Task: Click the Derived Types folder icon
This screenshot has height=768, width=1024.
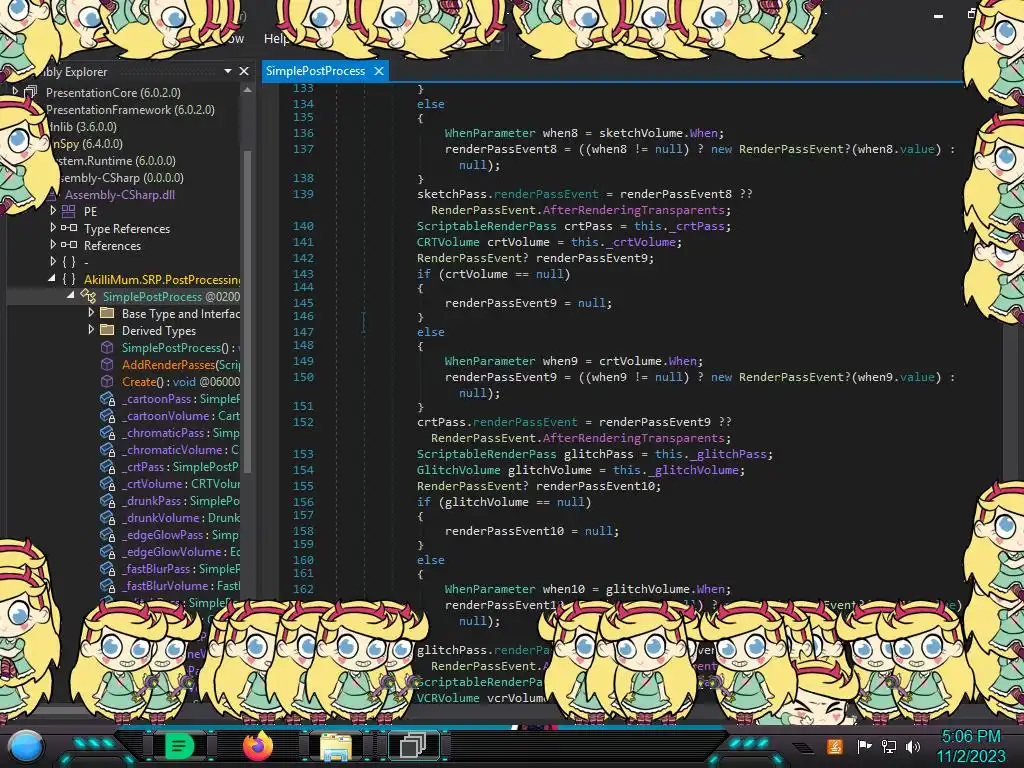Action: coord(107,330)
